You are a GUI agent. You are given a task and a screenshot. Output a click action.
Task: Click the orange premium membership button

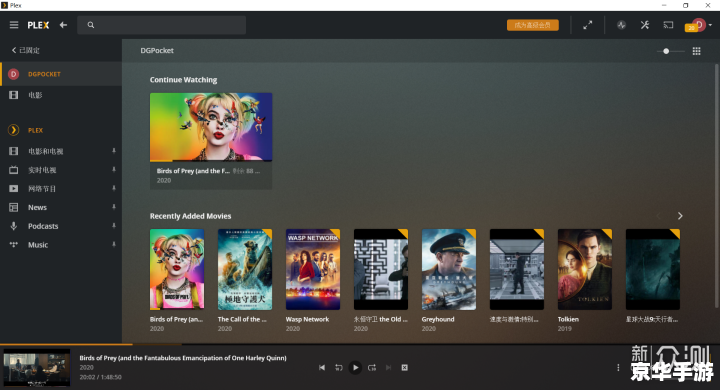tap(533, 25)
